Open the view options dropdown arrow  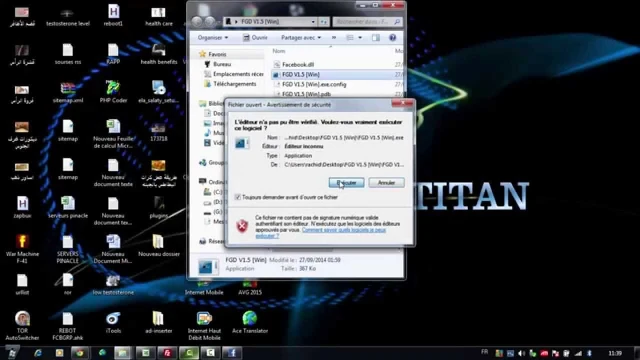tap(360, 38)
